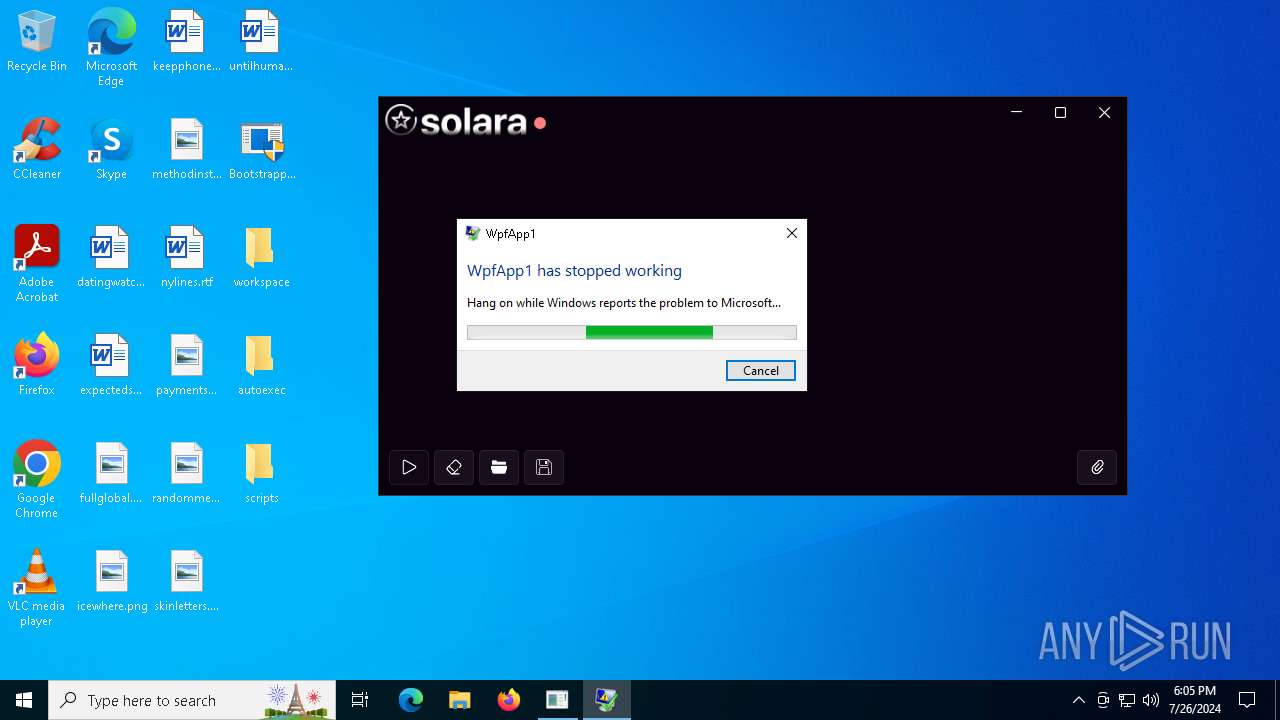1280x720 pixels.
Task: Select the Google Chrome desktop shortcut
Action: (x=37, y=479)
